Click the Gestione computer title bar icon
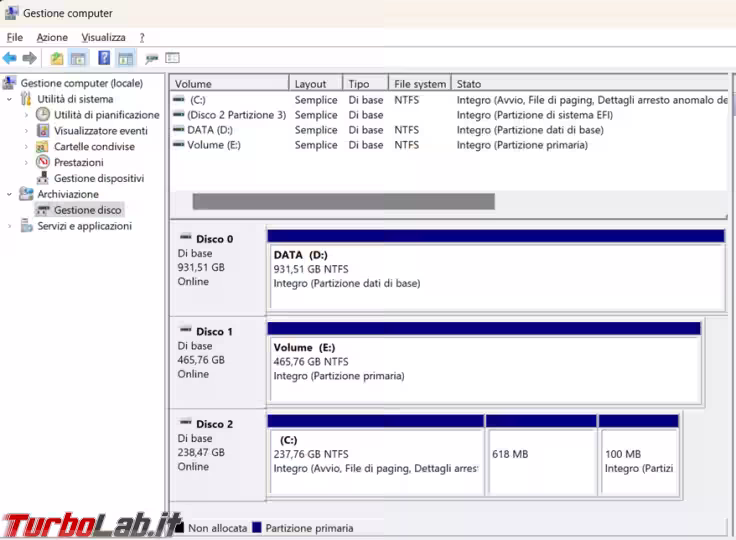The height and width of the screenshot is (540, 736). point(11,13)
